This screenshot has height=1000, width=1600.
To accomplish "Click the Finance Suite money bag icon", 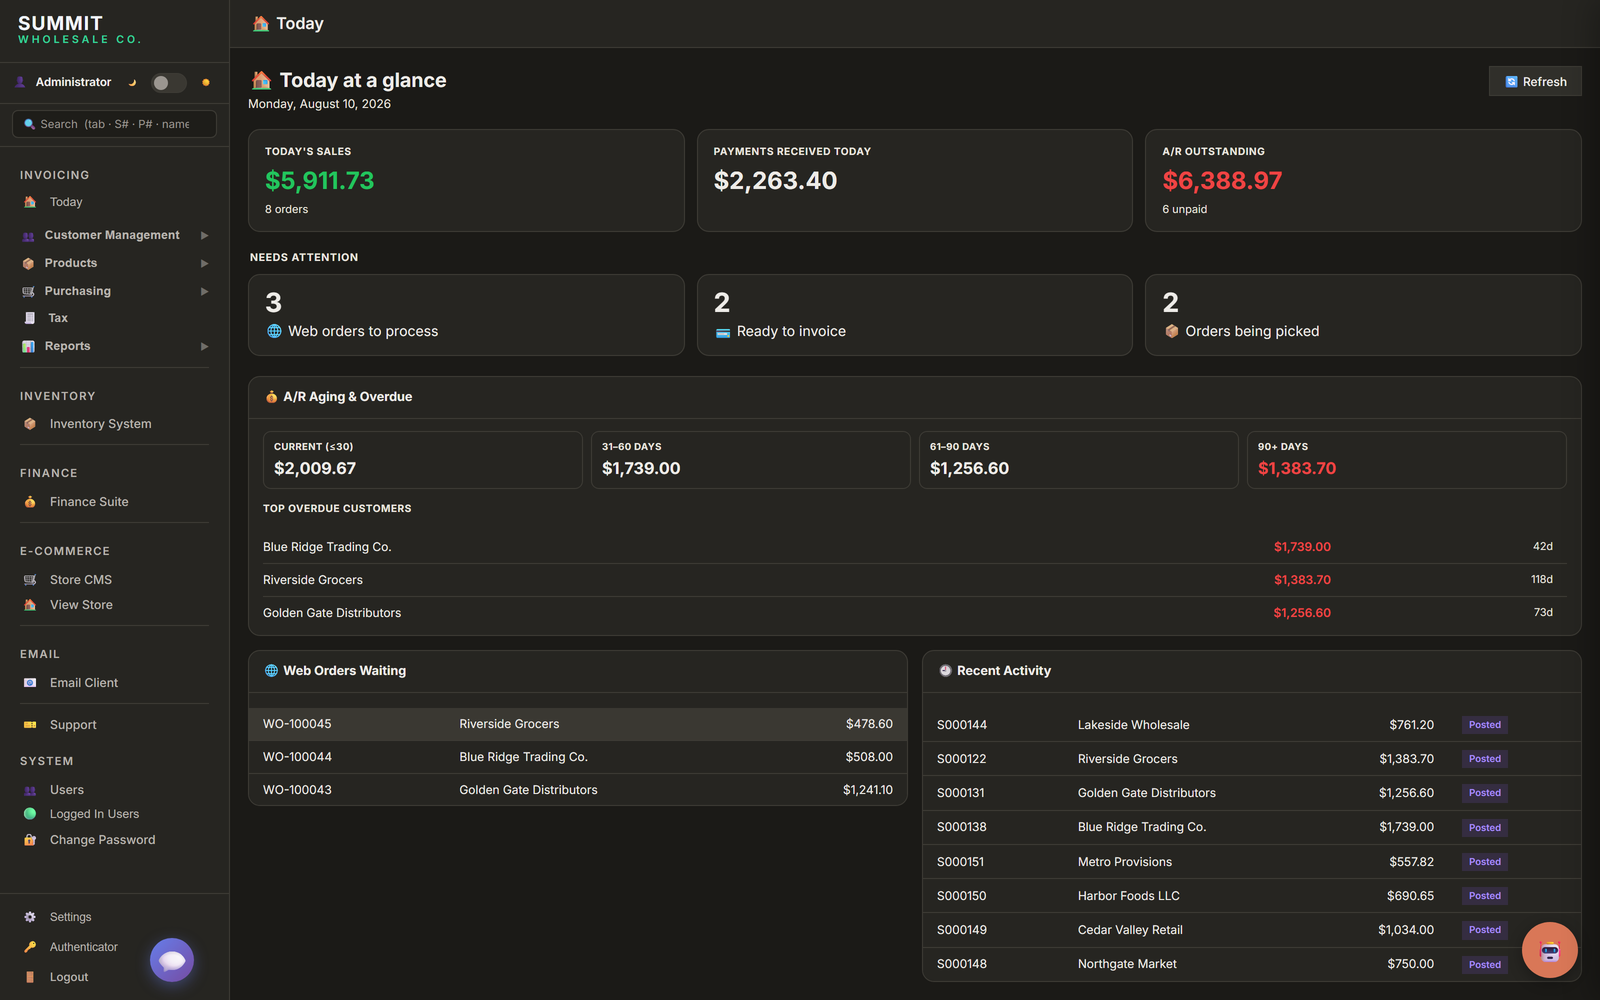I will pyautogui.click(x=30, y=502).
